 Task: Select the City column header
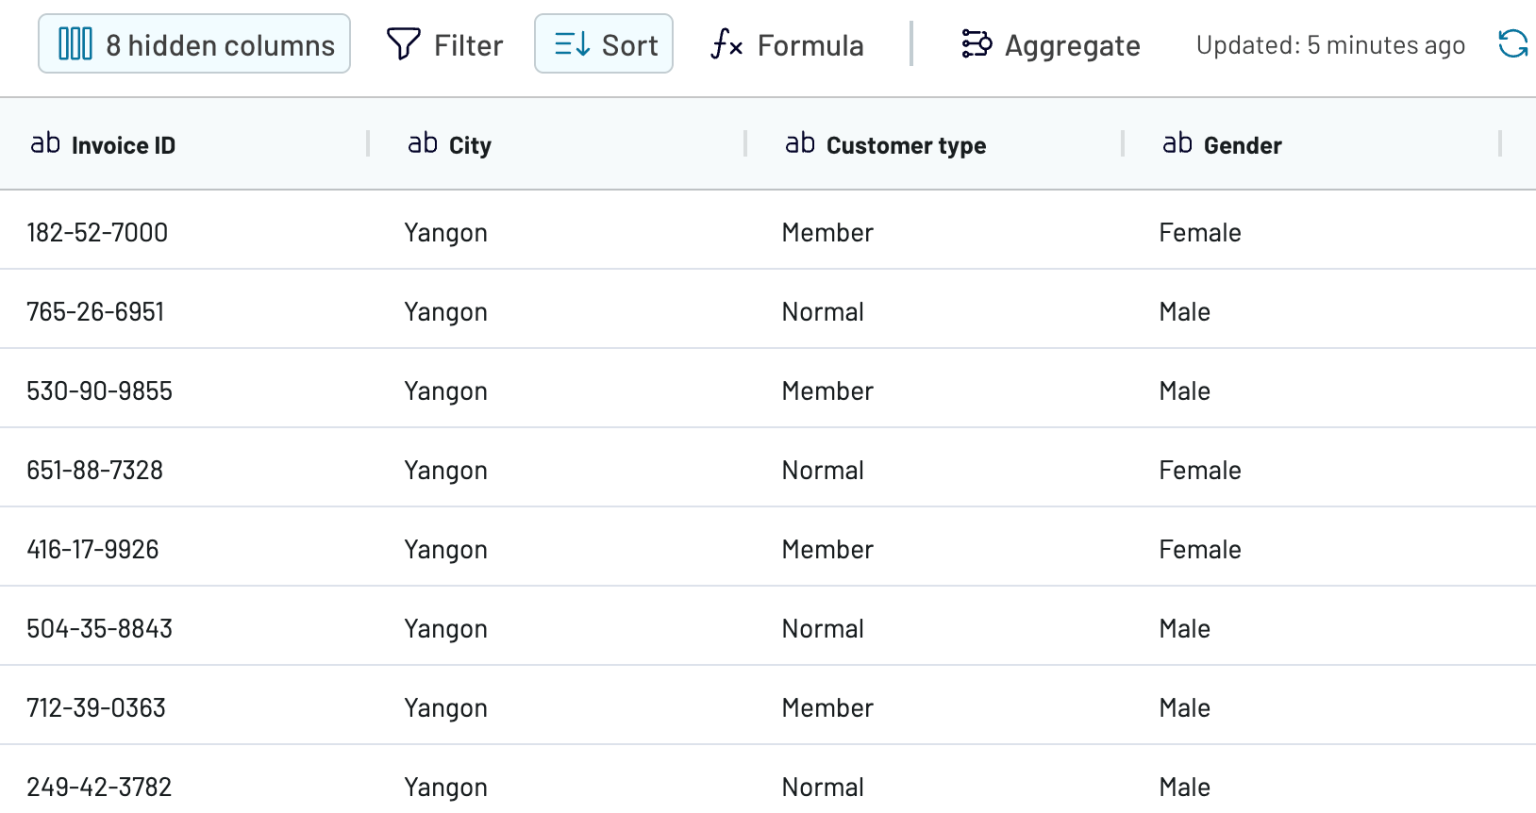[x=468, y=144]
